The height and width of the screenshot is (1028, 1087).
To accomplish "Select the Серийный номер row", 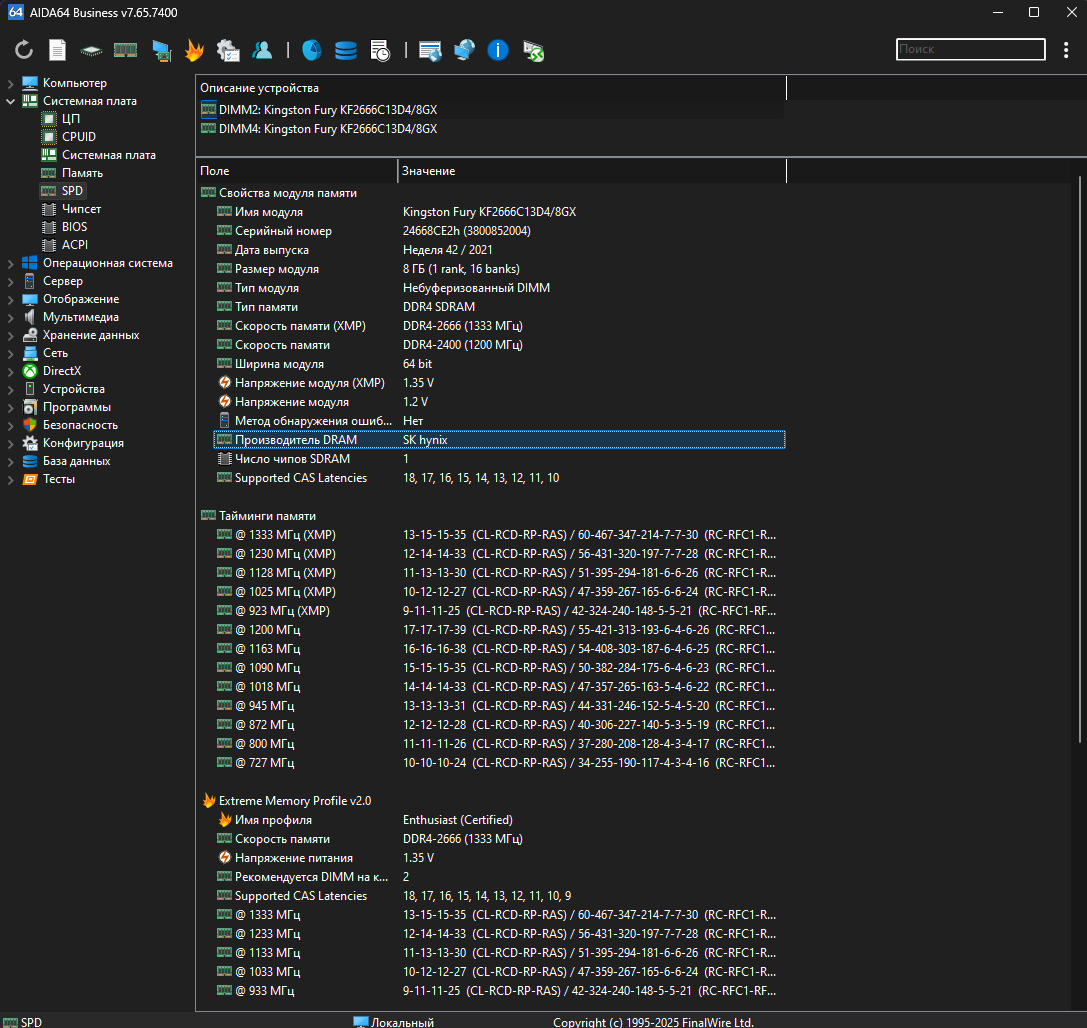I will tap(499, 231).
